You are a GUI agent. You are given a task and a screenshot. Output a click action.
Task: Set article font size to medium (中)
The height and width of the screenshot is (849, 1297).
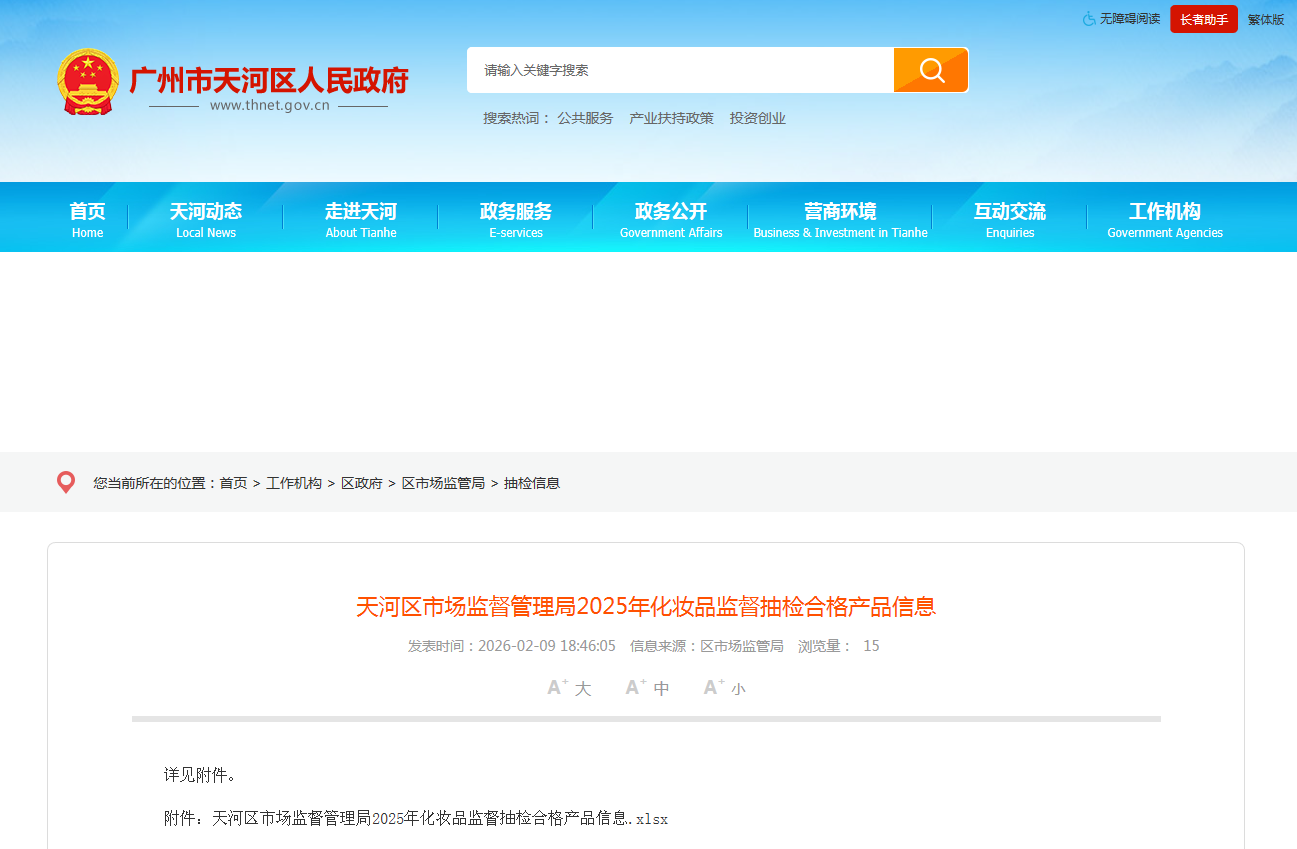tap(647, 688)
